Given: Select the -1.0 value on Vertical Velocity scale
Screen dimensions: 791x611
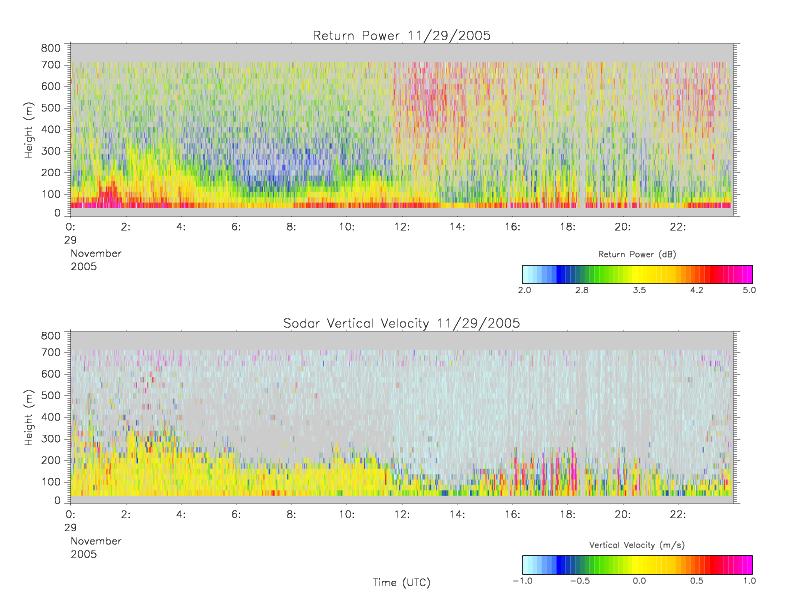Looking at the screenshot, I should click(x=523, y=581).
